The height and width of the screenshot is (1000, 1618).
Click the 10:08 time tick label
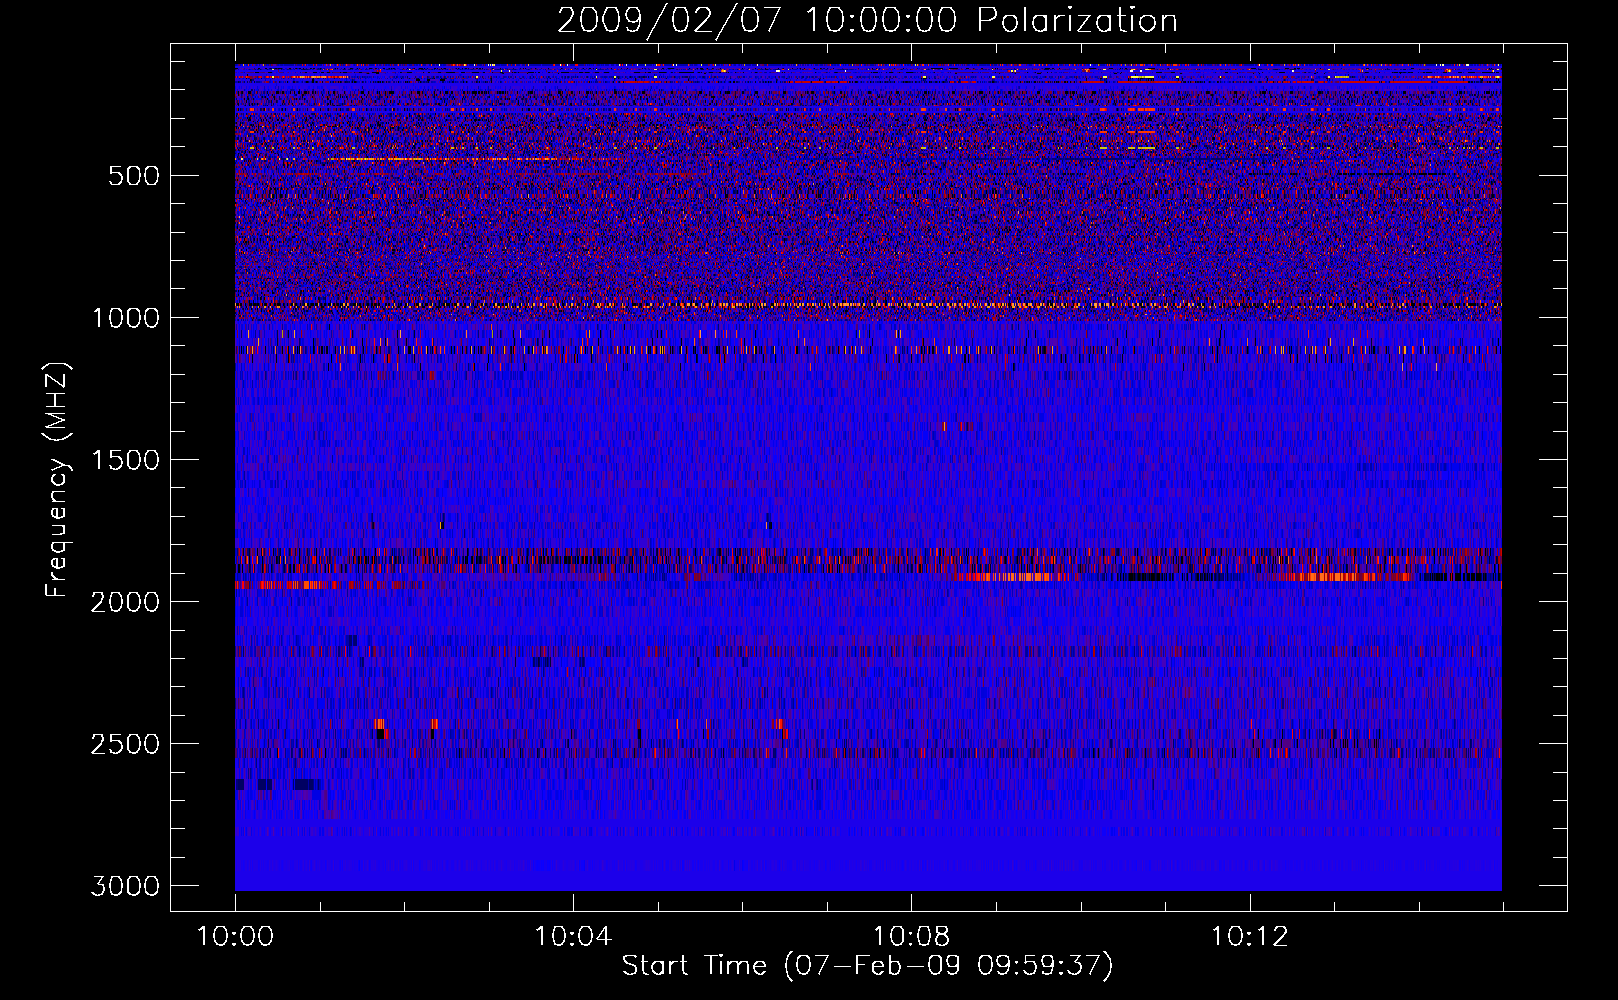(911, 937)
